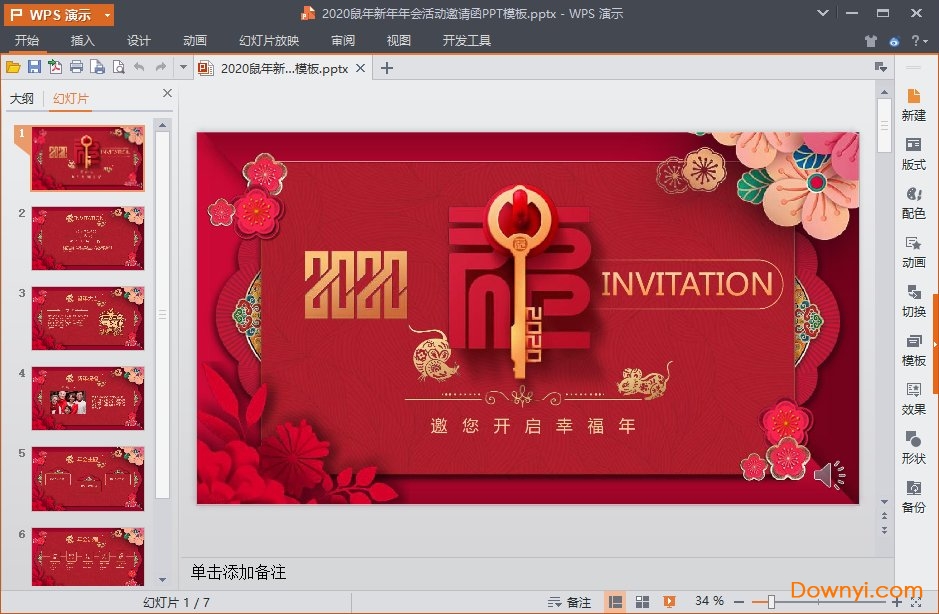Save the file with the Save icon
This screenshot has width=939, height=614.
pyautogui.click(x=33, y=66)
